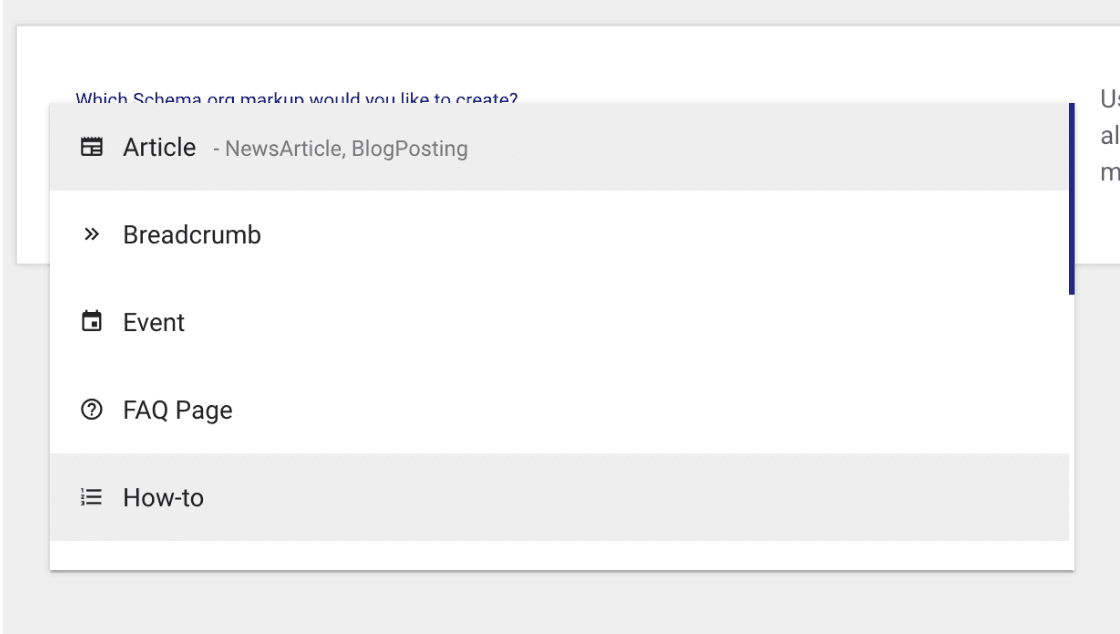Select Article from the markup list

[x=160, y=148]
